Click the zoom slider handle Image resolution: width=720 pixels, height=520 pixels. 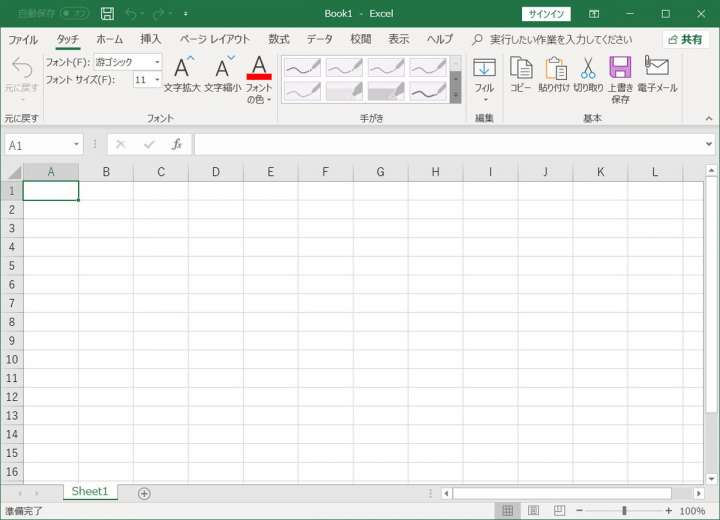click(x=624, y=510)
